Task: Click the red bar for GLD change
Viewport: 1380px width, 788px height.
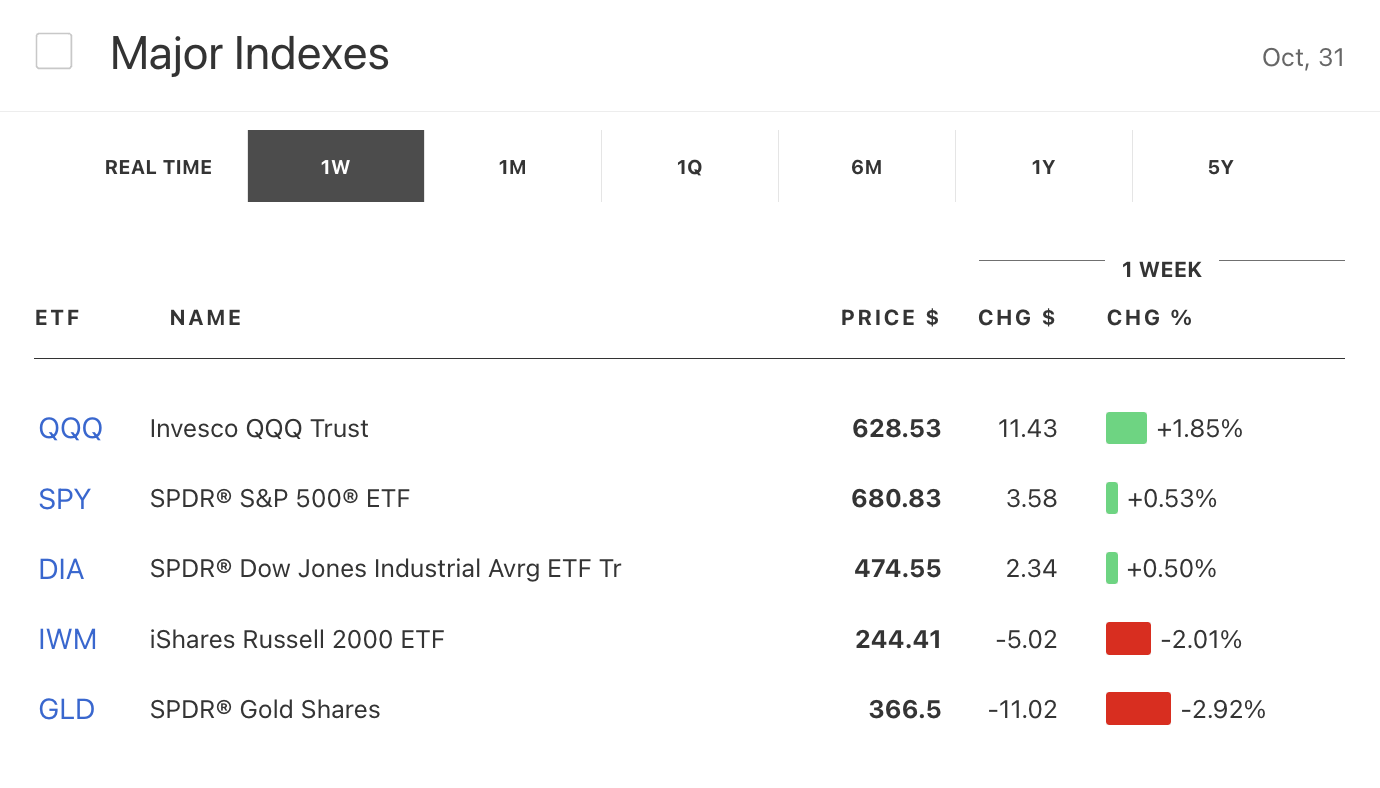Action: [1138, 709]
